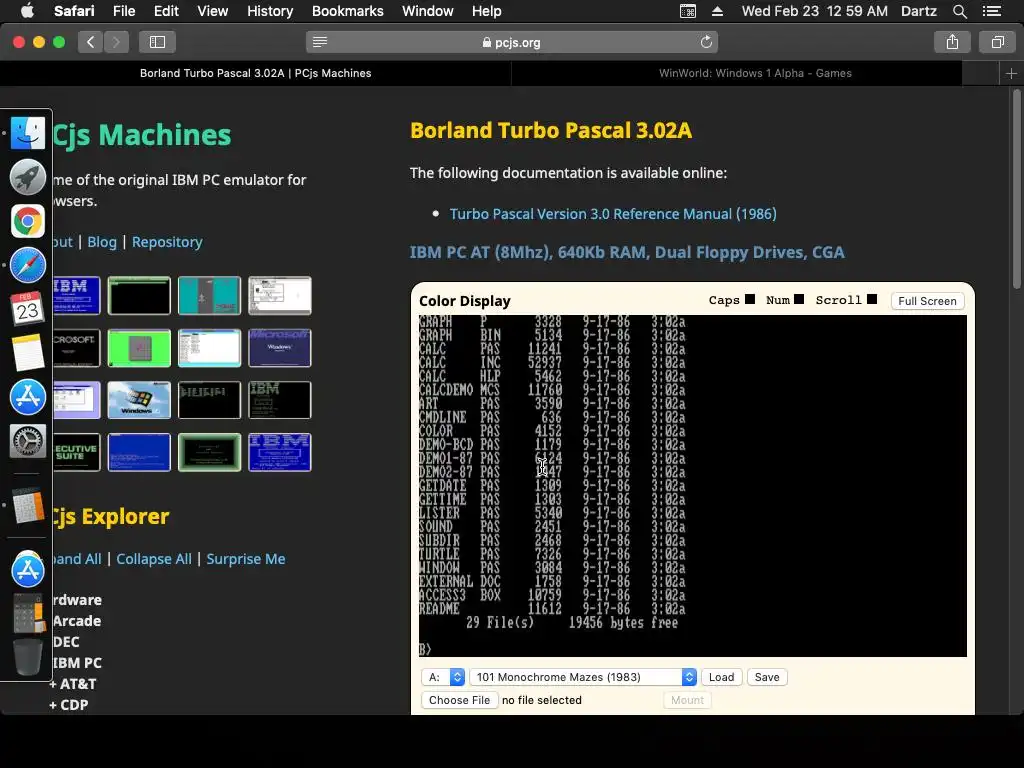The image size is (1024, 768).
Task: Click the Surprise Me link
Action: pyautogui.click(x=246, y=559)
